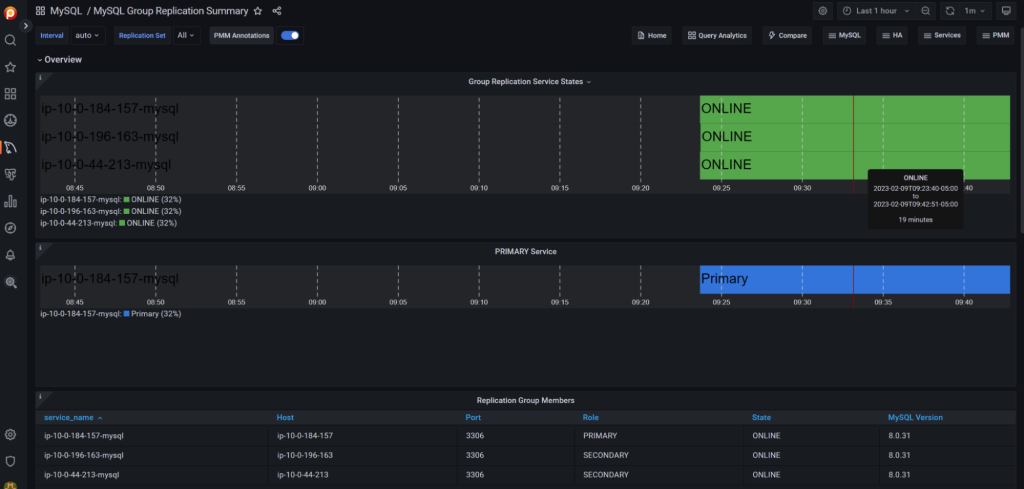Open the Replication Set All dropdown
The height and width of the screenshot is (489, 1024).
[x=186, y=35]
